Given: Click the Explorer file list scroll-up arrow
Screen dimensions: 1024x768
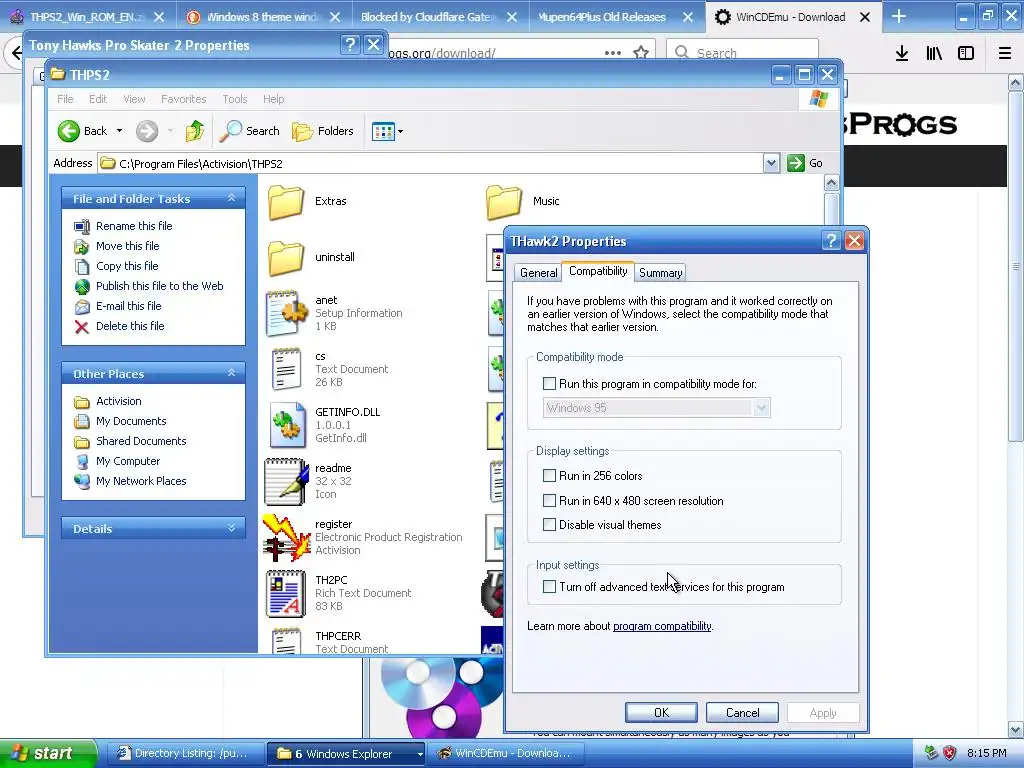Looking at the screenshot, I should (x=831, y=183).
